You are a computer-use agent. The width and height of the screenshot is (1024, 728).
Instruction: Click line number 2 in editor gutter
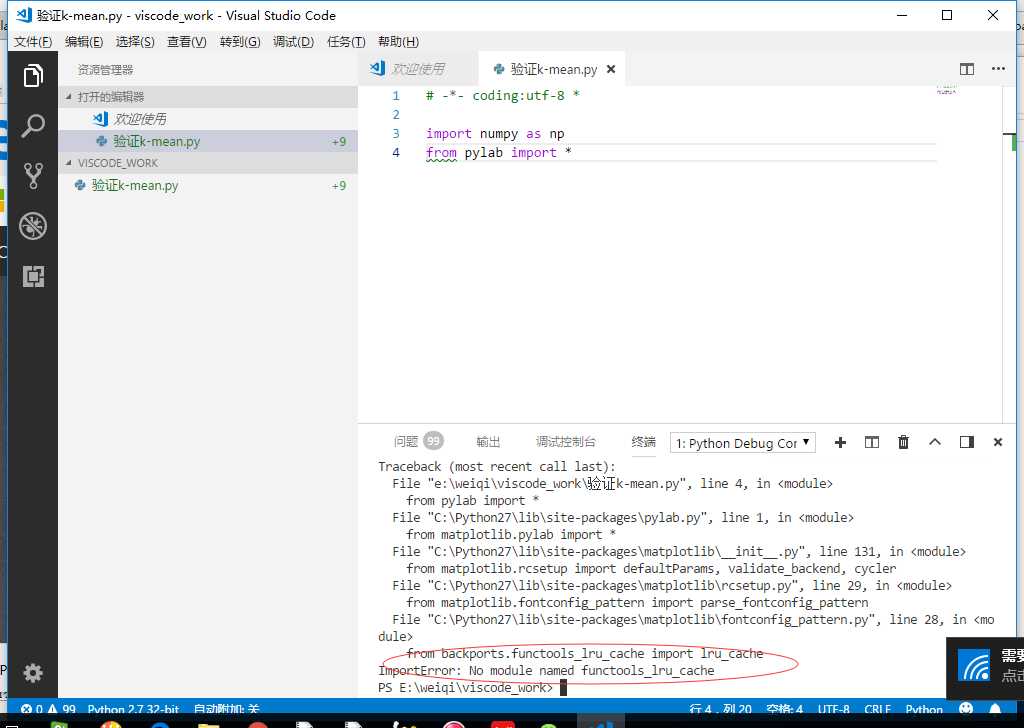[x=396, y=115]
